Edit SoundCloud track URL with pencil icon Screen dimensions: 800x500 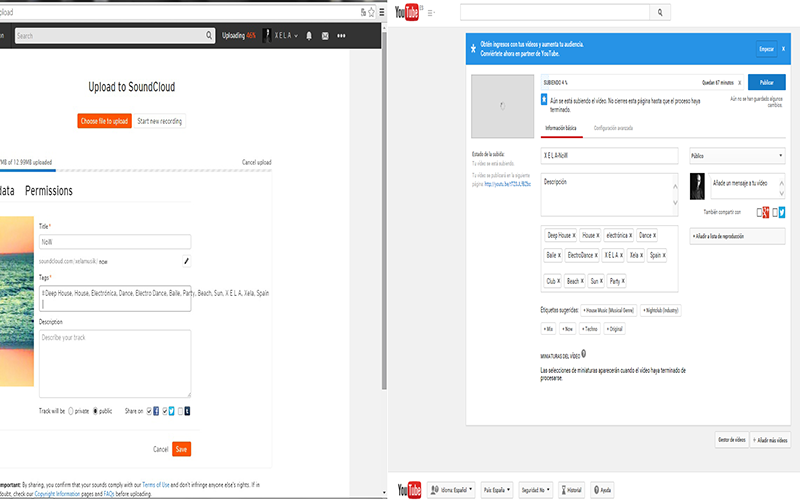pyautogui.click(x=186, y=261)
